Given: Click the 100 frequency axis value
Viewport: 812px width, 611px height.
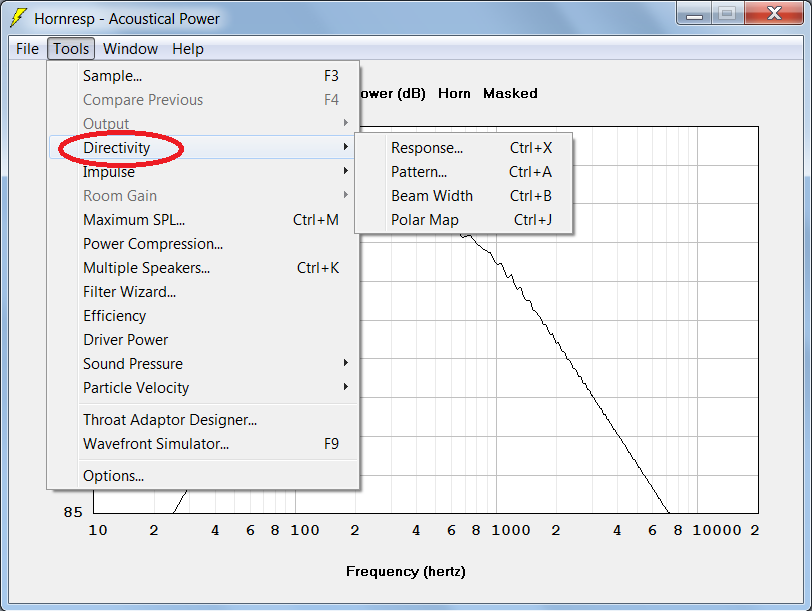Looking at the screenshot, I should pos(304,530).
